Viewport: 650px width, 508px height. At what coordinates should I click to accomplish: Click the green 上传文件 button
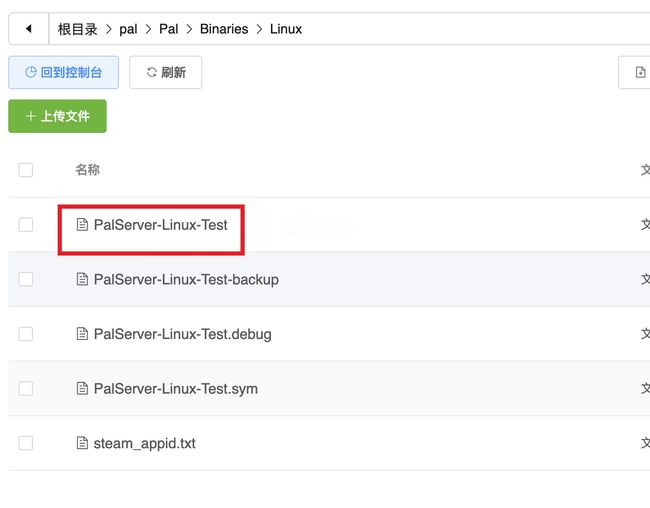click(57, 116)
